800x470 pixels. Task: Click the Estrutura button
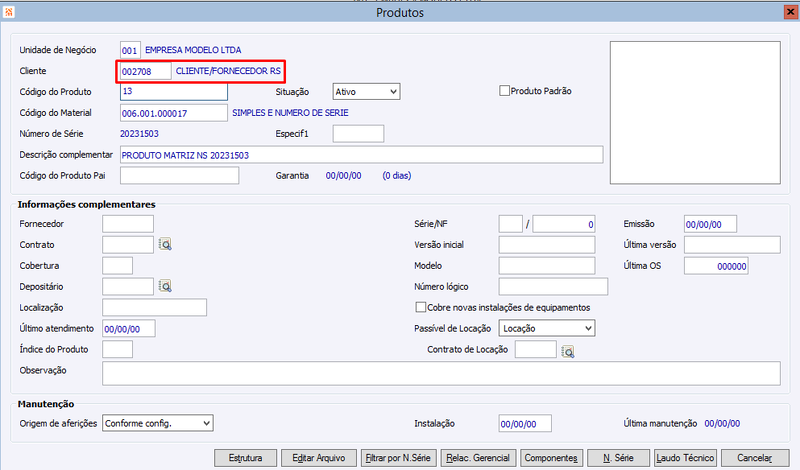coord(245,458)
